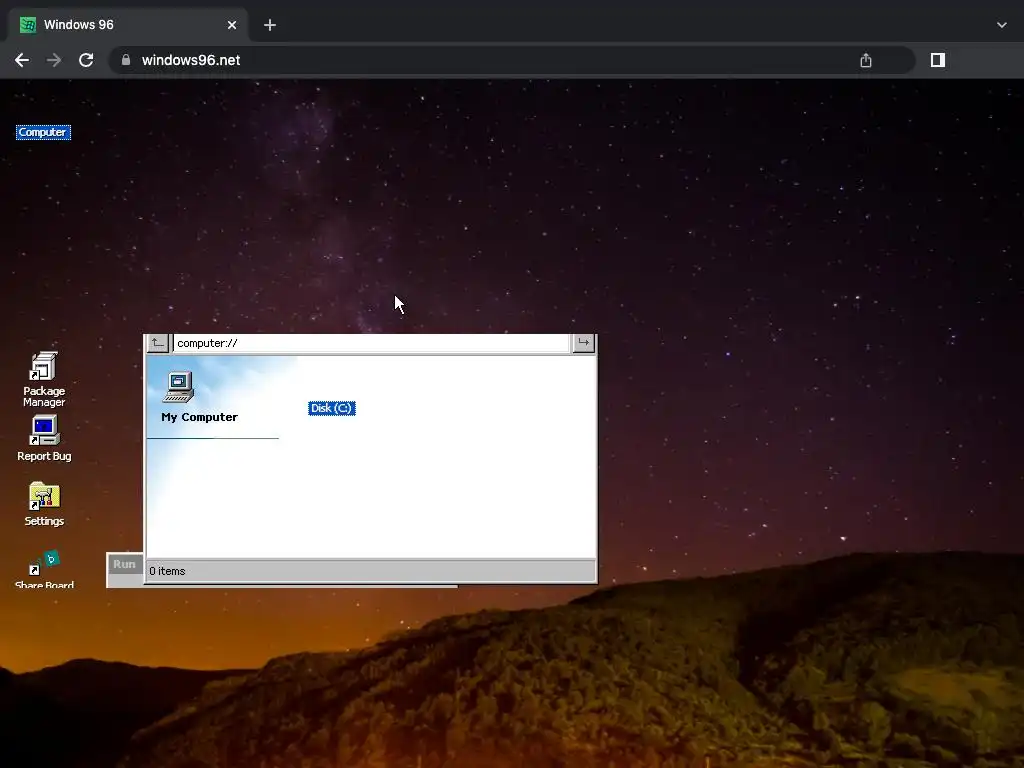Click the computer:// address field
1024x768 pixels.
tap(371, 344)
